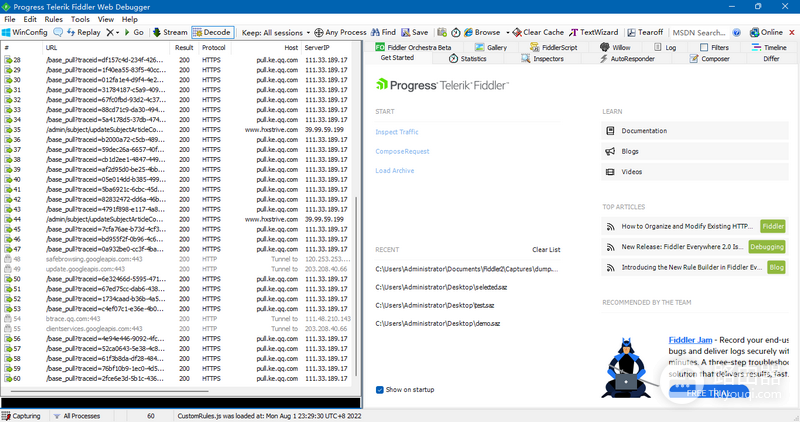800x422 pixels.
Task: Expand the Browse dropdown arrow
Action: click(508, 32)
